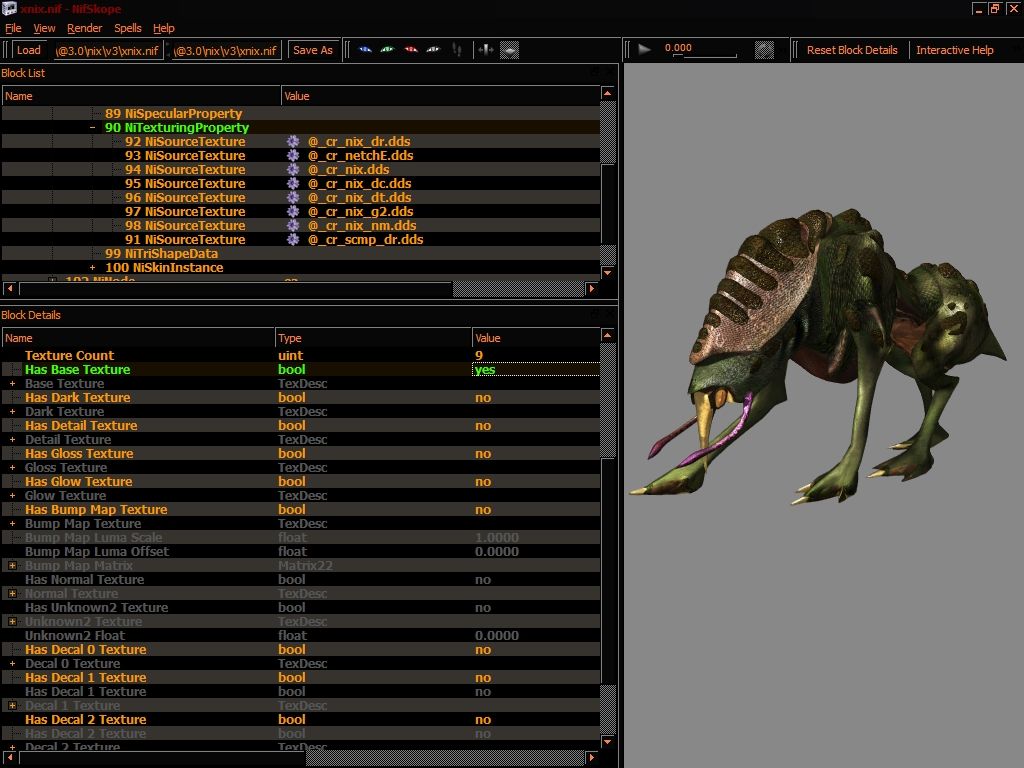Expand the Dark Texture row
Screen dimensions: 1024x768
[x=12, y=412]
